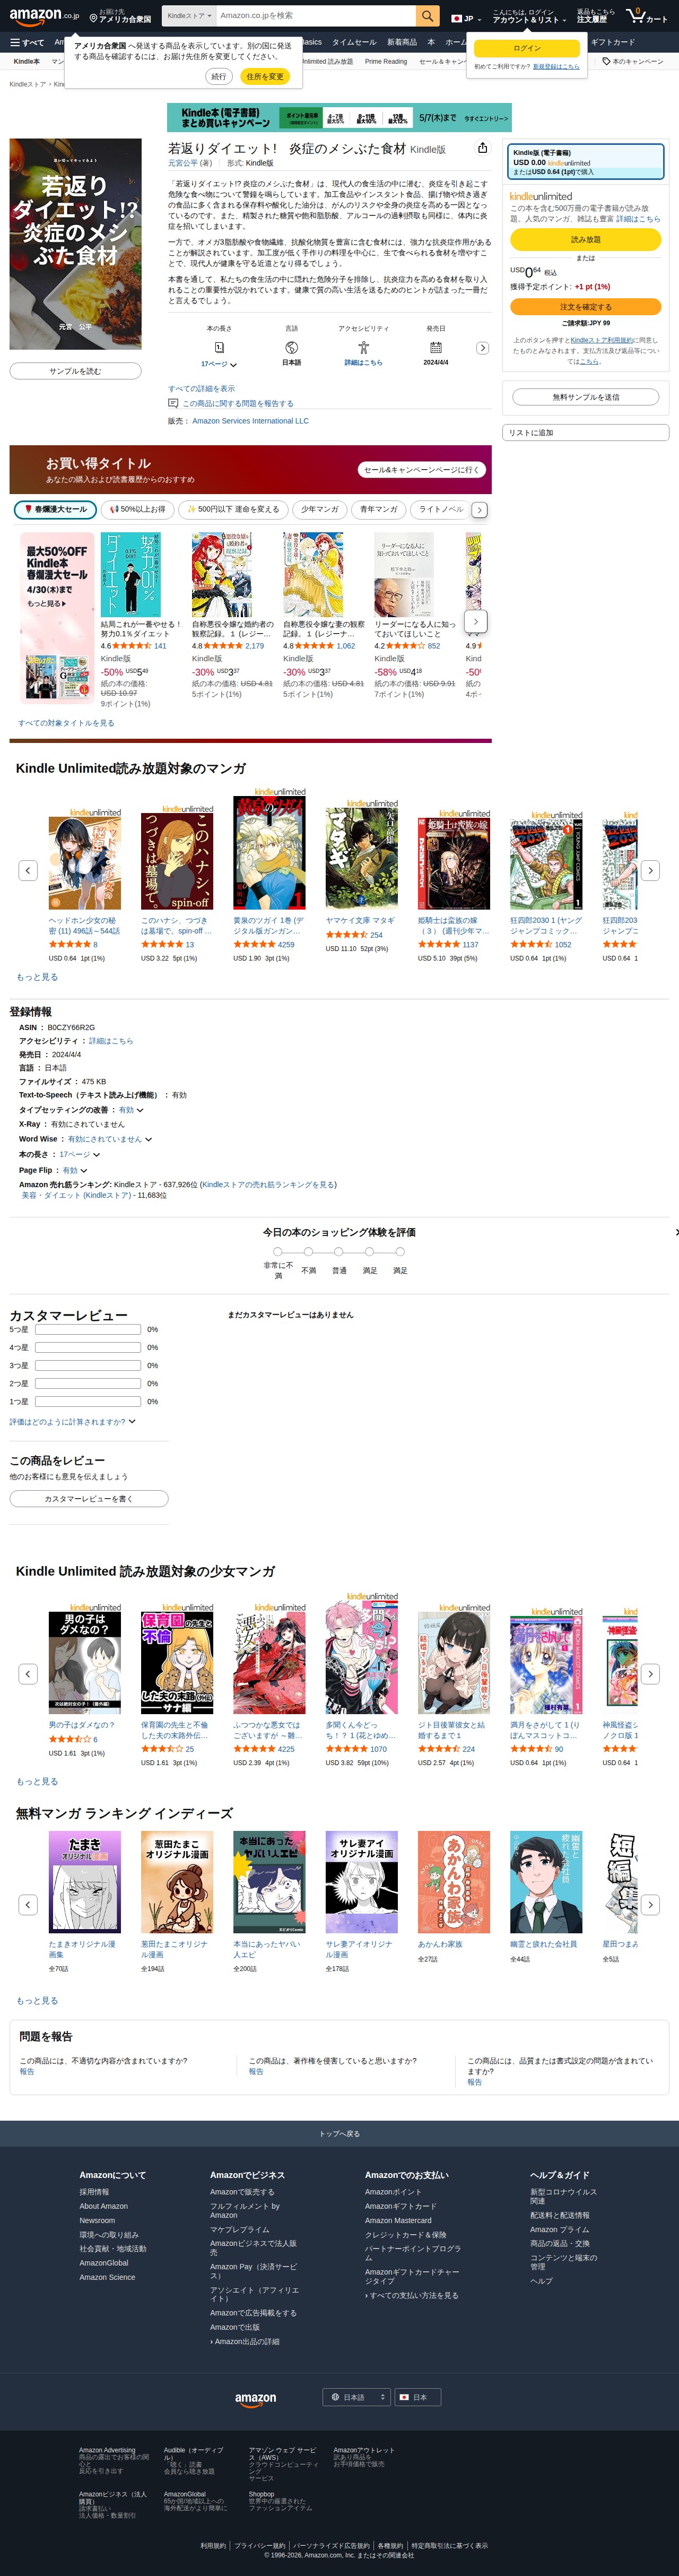The image size is (679, 2576).
Task: Show more book detail items with the arrow
Action: pyautogui.click(x=482, y=348)
